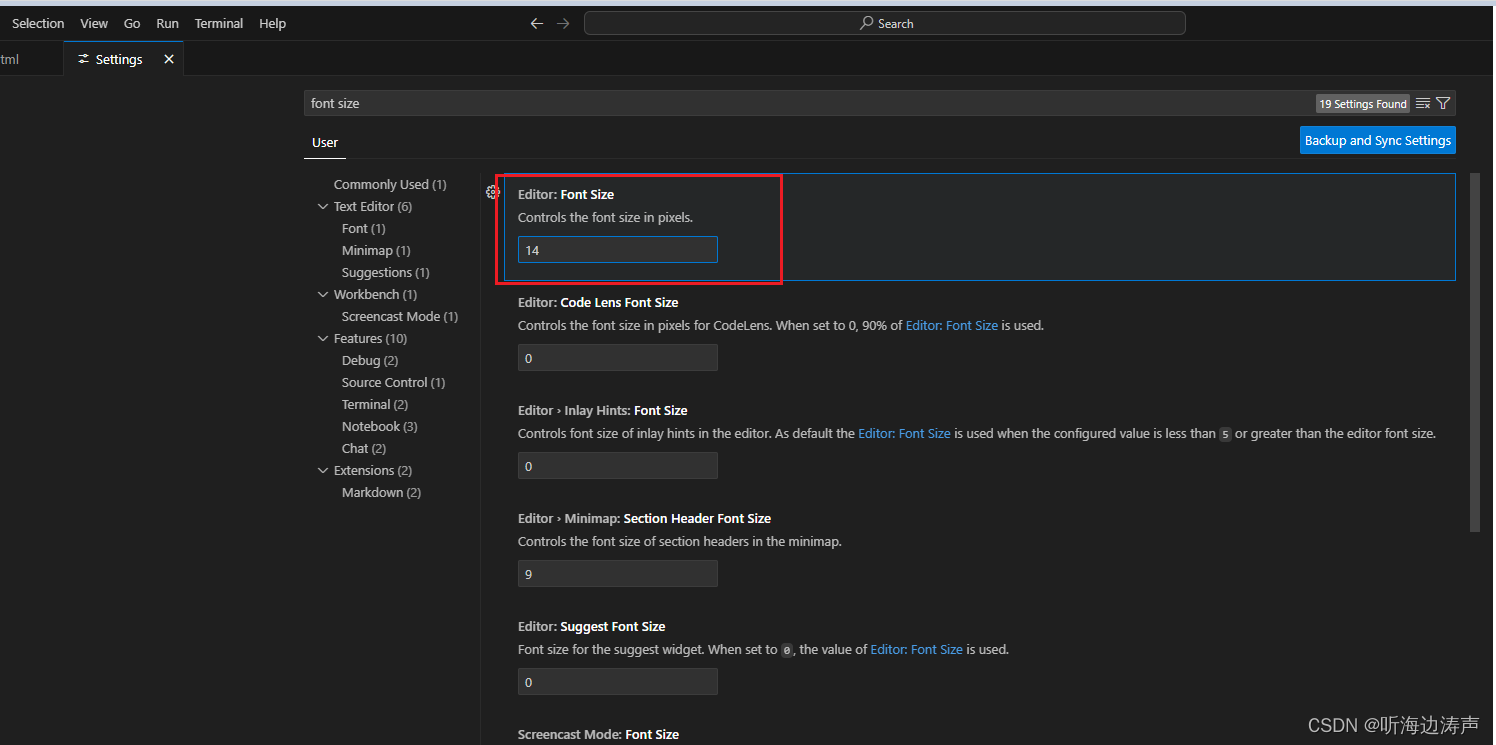
Task: Click the forward navigation arrow
Action: (563, 23)
